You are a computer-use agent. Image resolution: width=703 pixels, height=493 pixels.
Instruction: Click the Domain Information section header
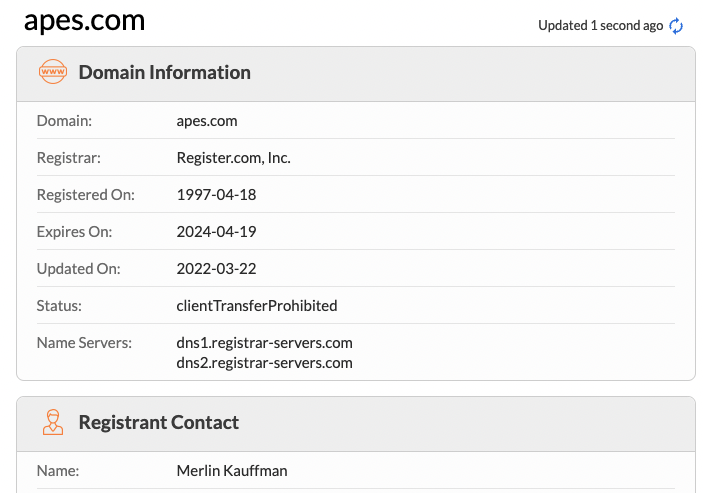click(165, 72)
